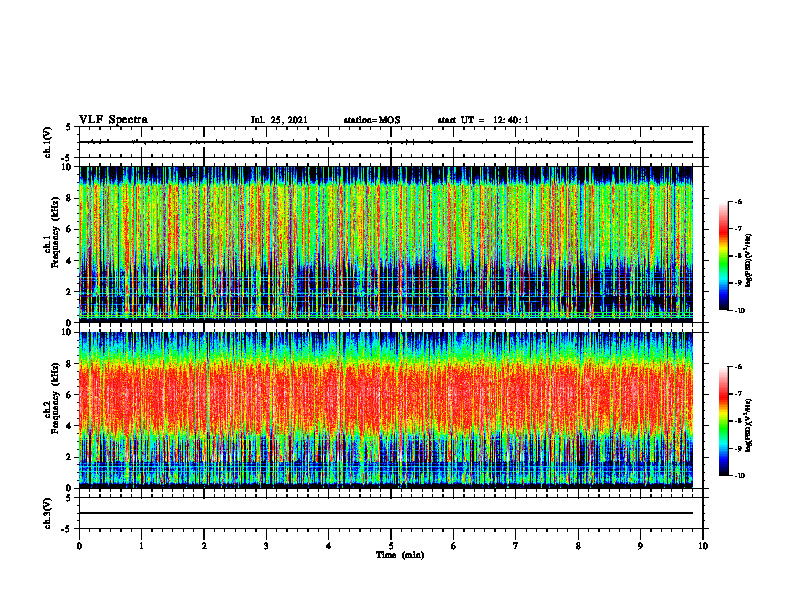Click the "VLF Spectra" title text

(113, 120)
